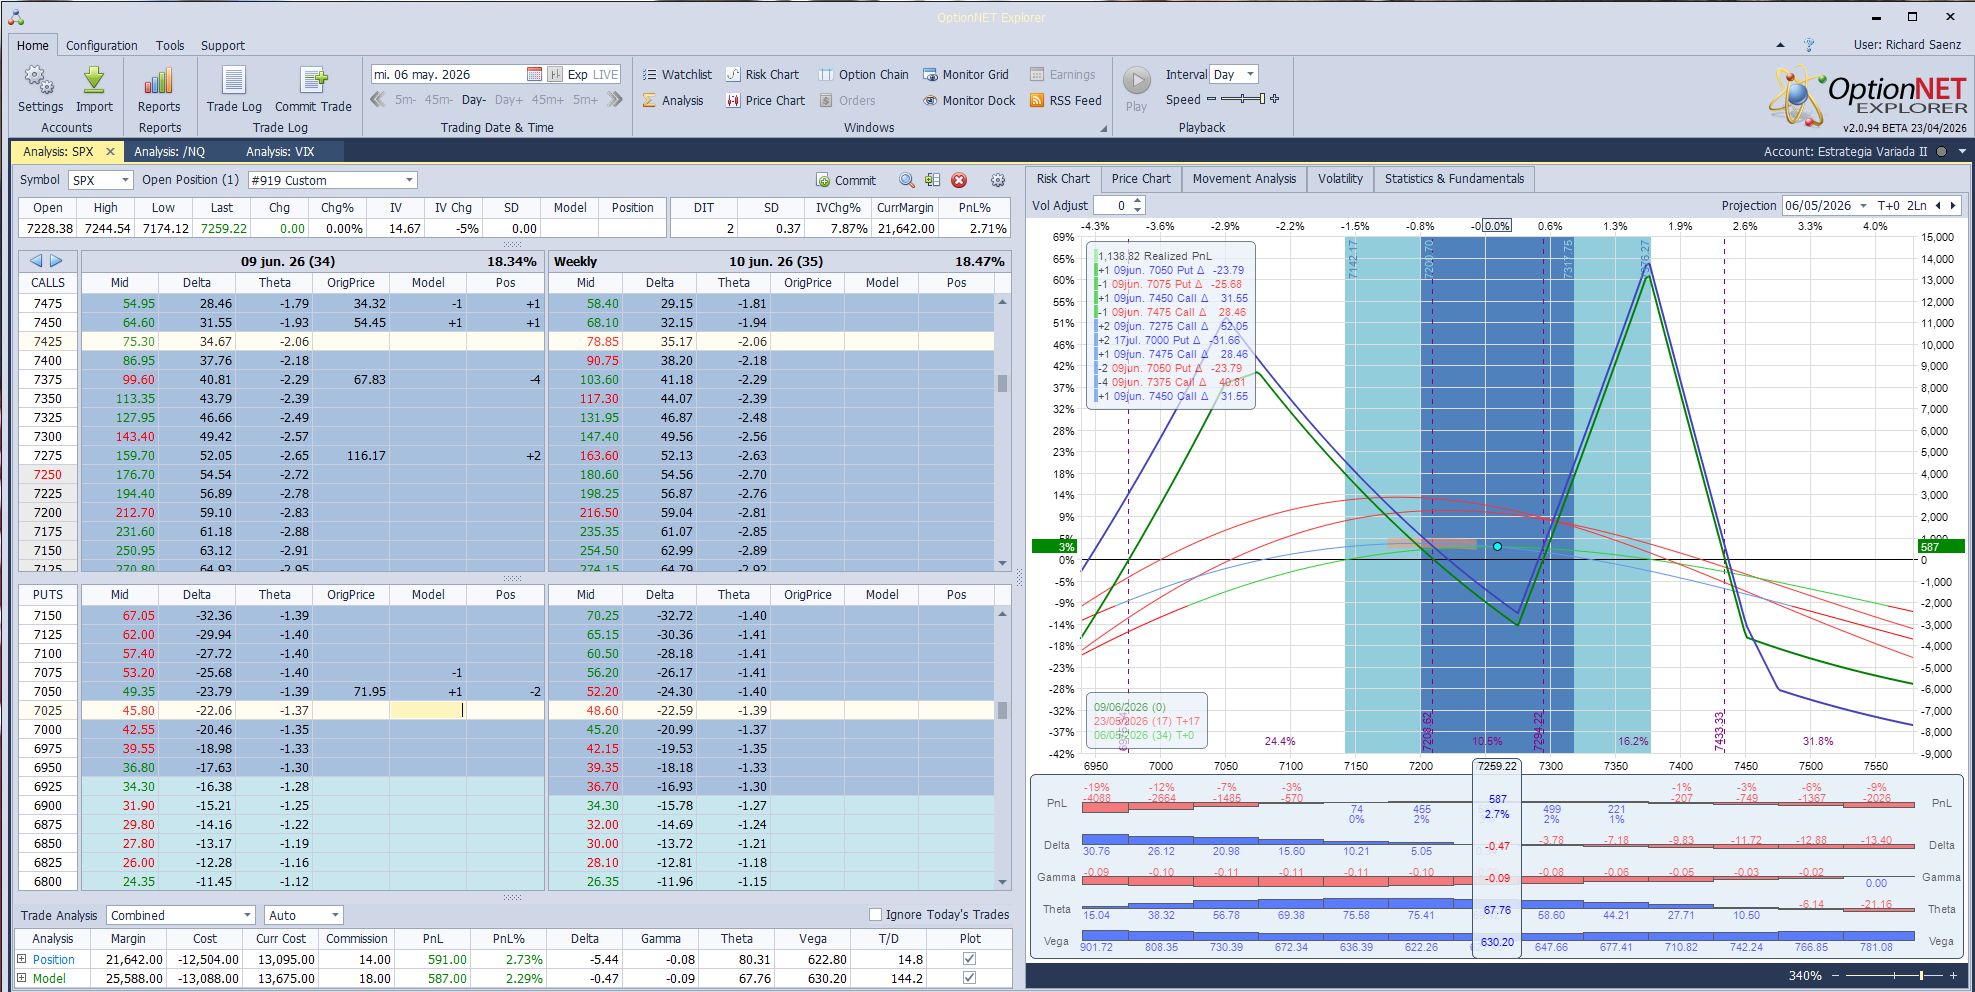Click the Commit button in analysis panel
Viewport: 1975px width, 992px height.
[x=846, y=180]
